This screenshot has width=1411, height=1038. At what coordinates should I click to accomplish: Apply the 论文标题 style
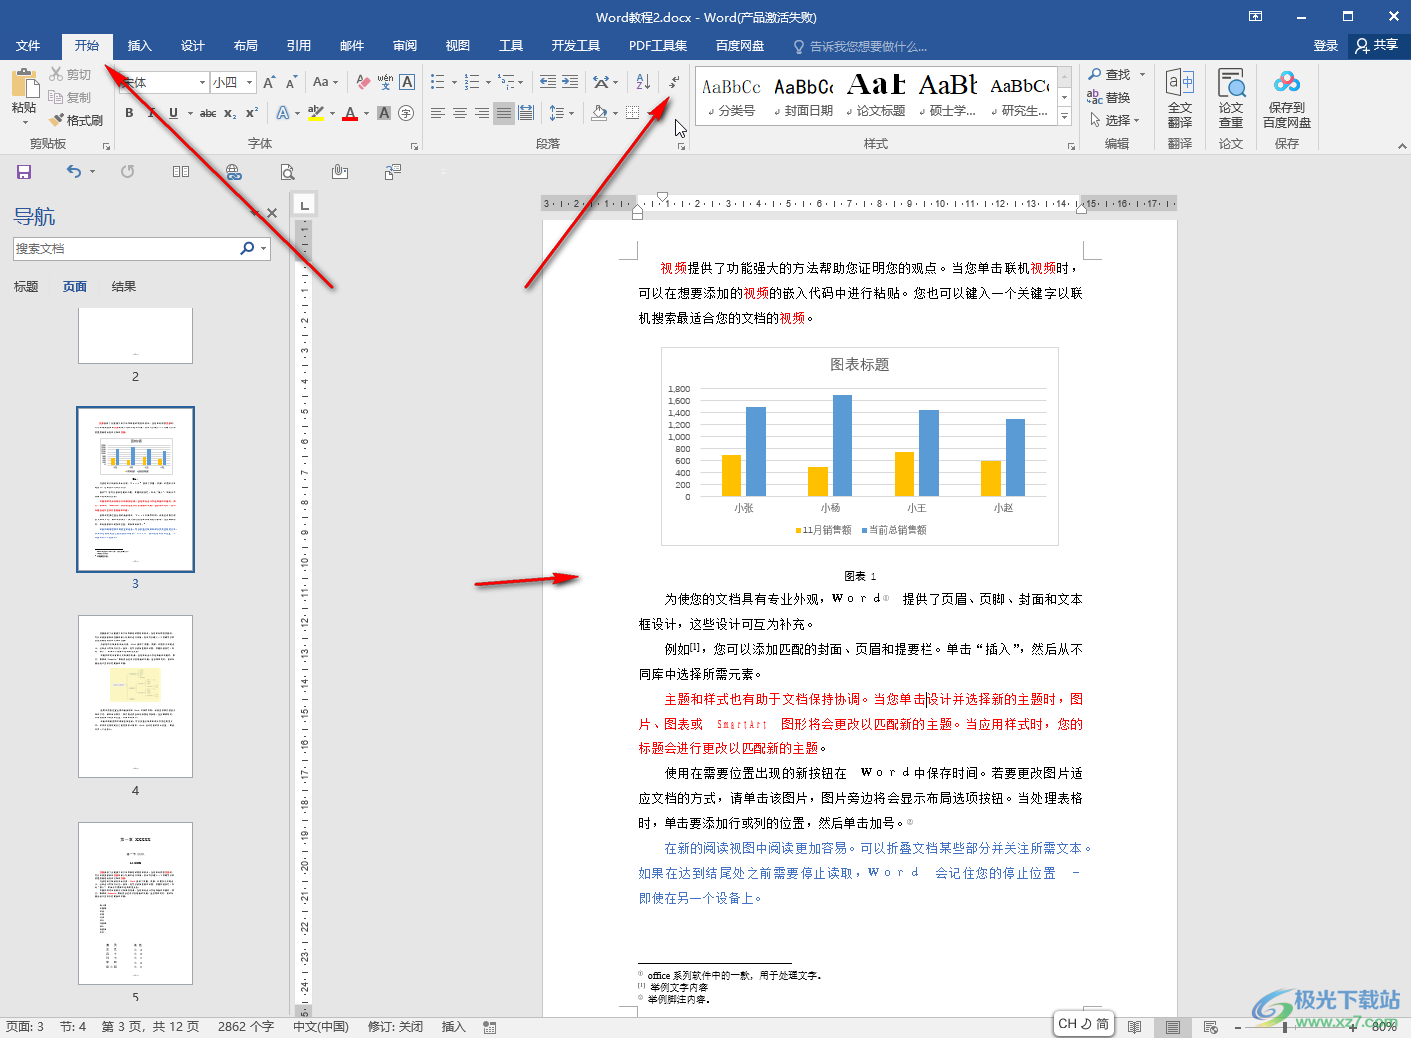[x=876, y=95]
